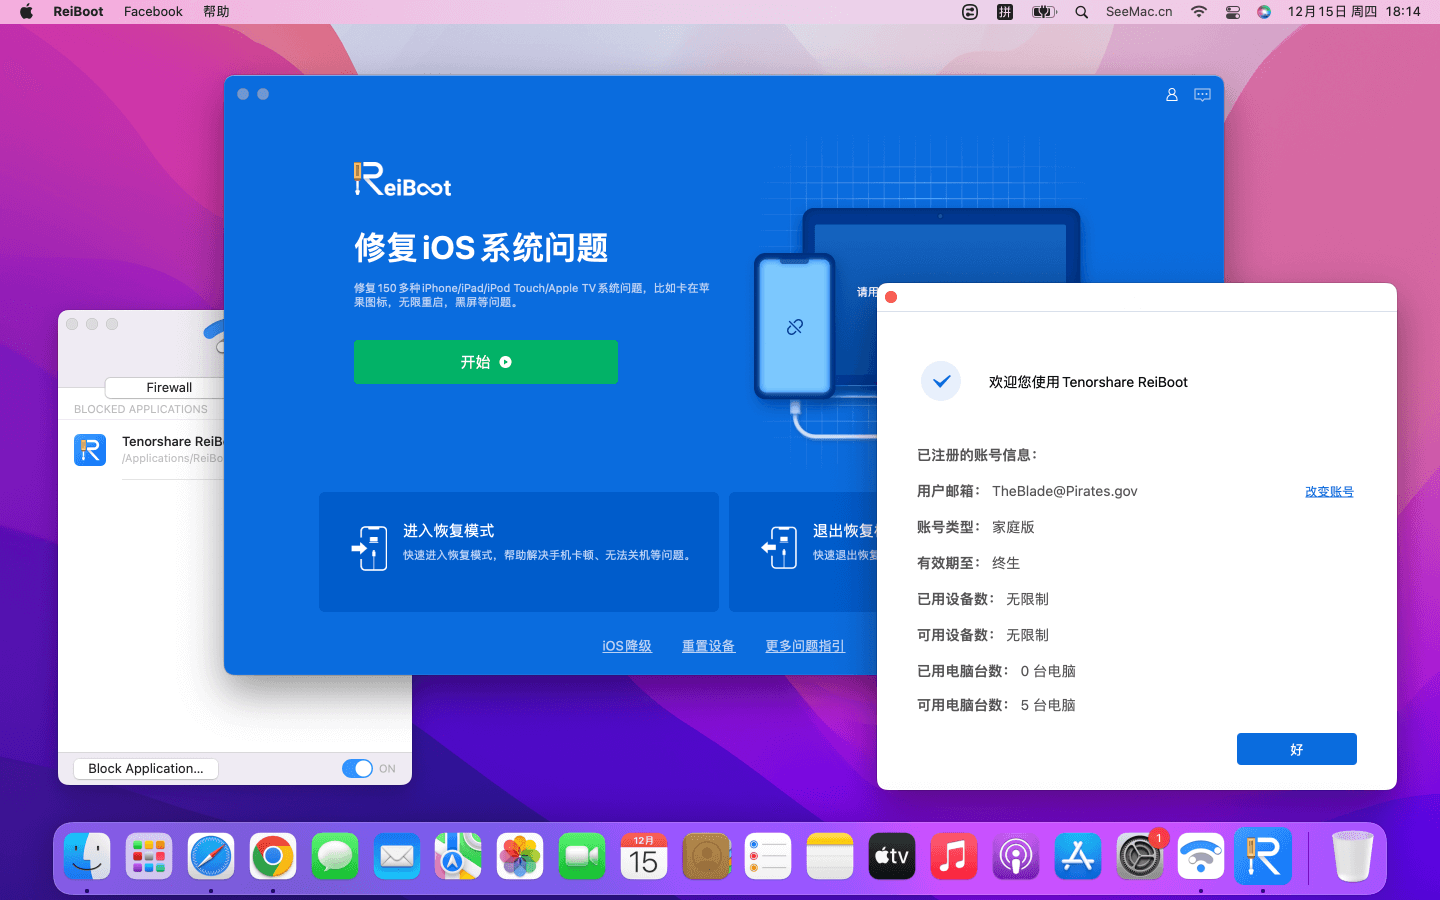Open Finder from the Dock
The height and width of the screenshot is (900, 1440).
click(87, 857)
